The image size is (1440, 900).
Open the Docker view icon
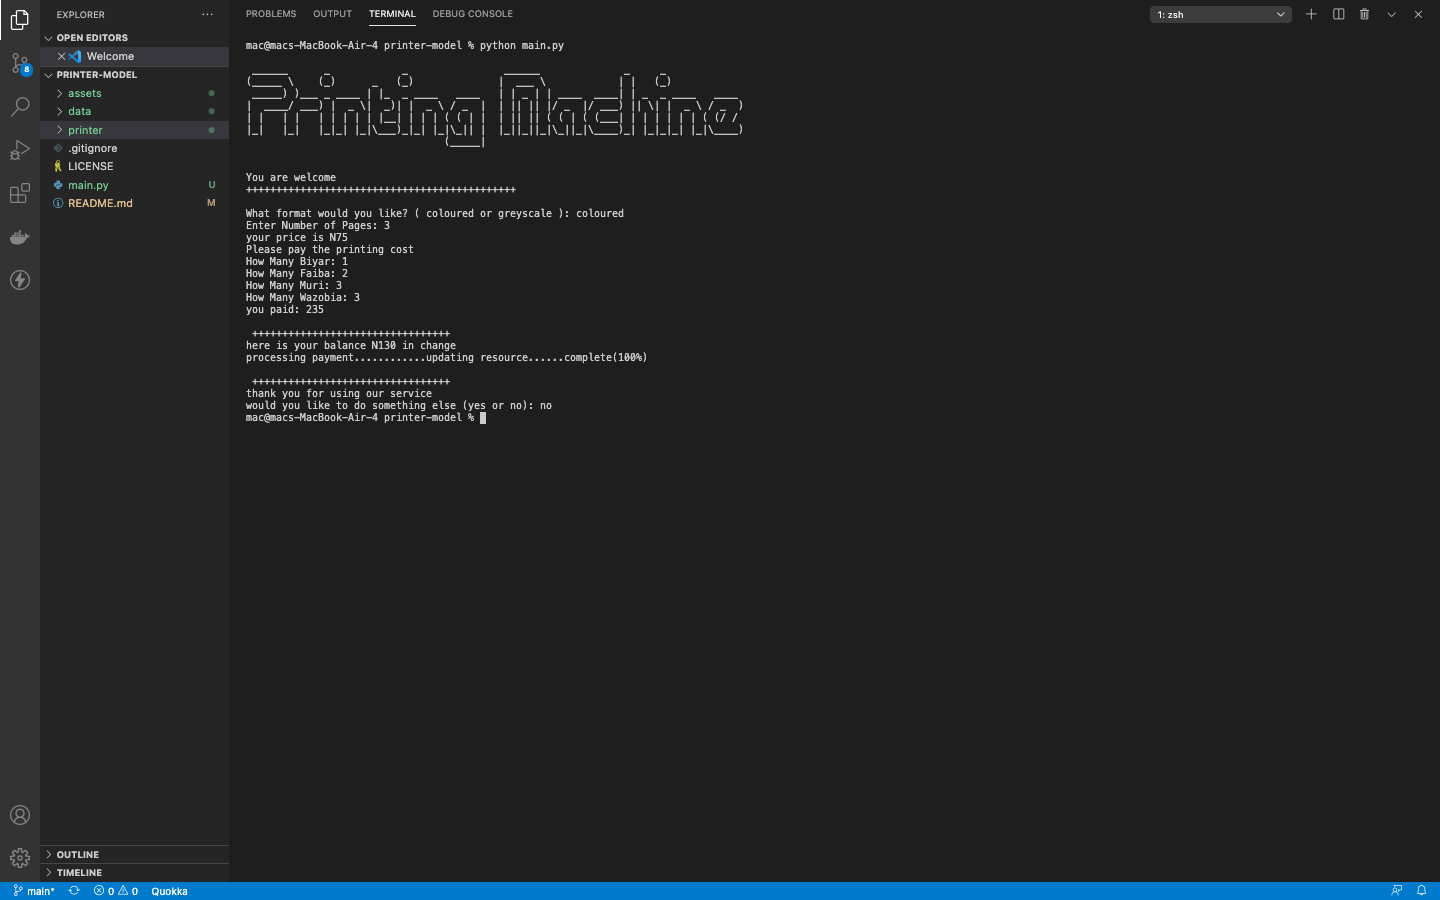coord(20,237)
